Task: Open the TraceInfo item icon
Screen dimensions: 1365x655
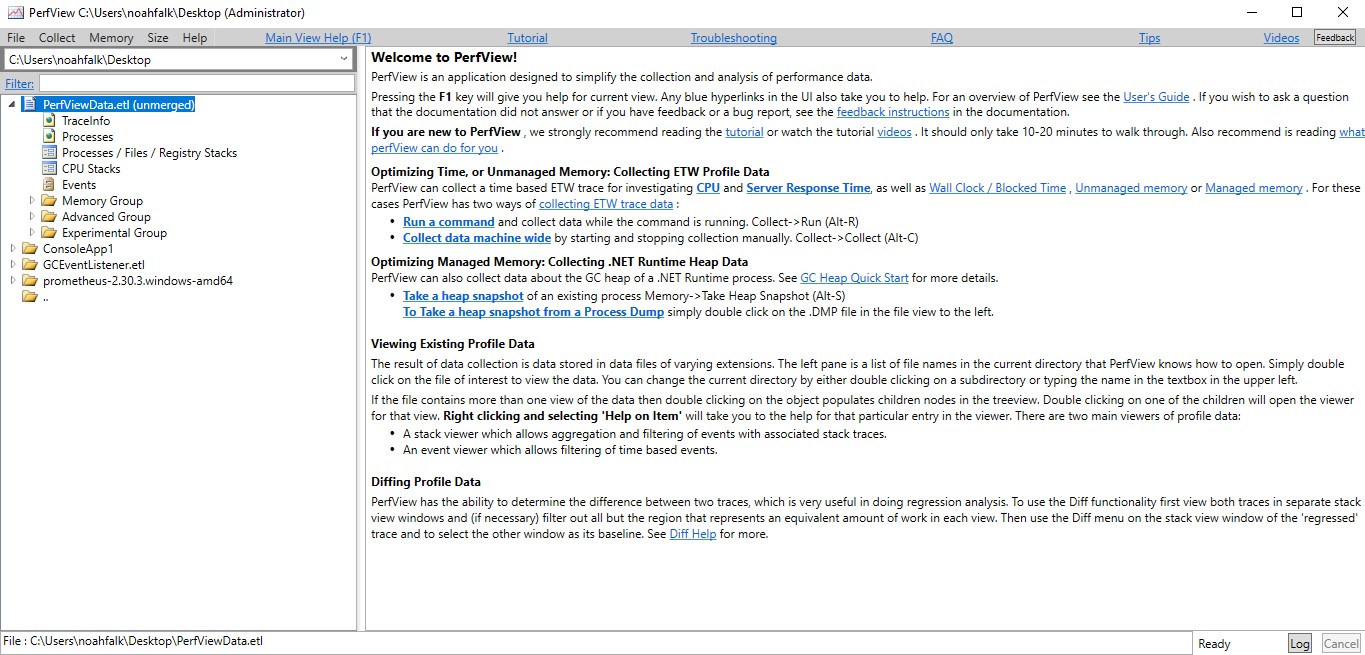Action: [48, 121]
